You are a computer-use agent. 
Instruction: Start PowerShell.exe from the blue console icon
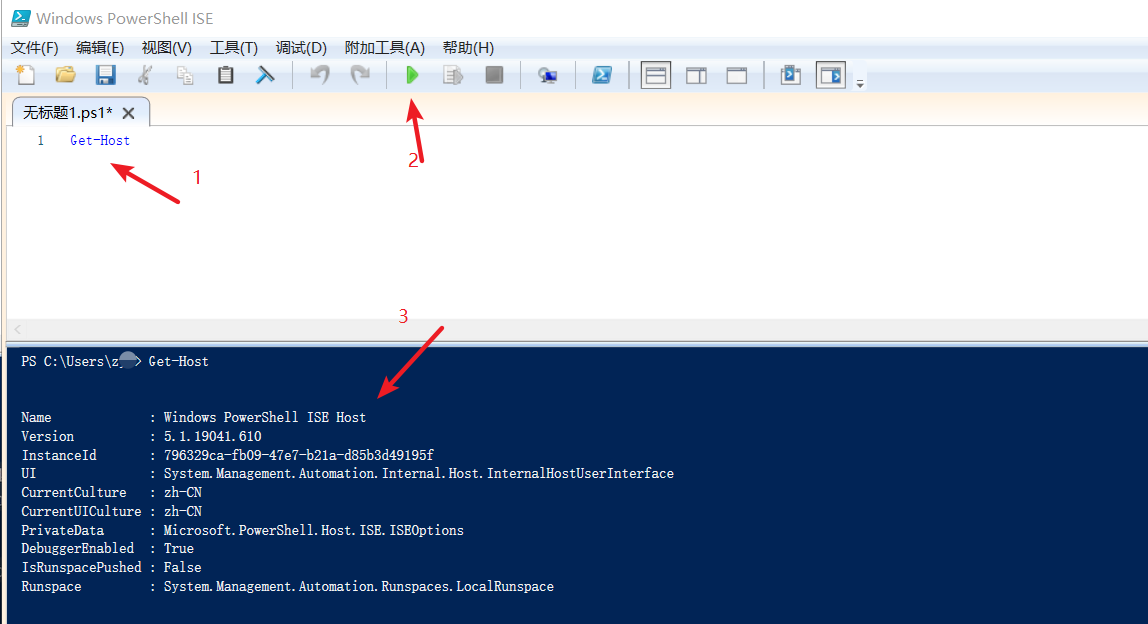602,75
